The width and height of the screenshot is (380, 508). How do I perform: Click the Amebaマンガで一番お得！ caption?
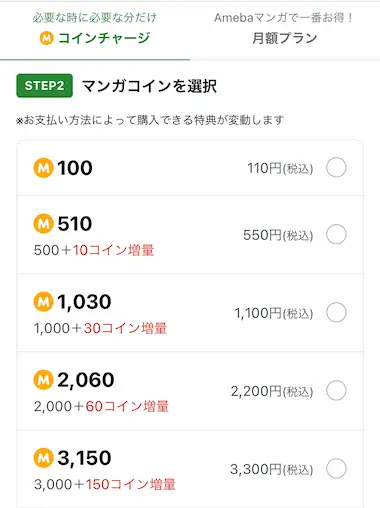(x=284, y=18)
